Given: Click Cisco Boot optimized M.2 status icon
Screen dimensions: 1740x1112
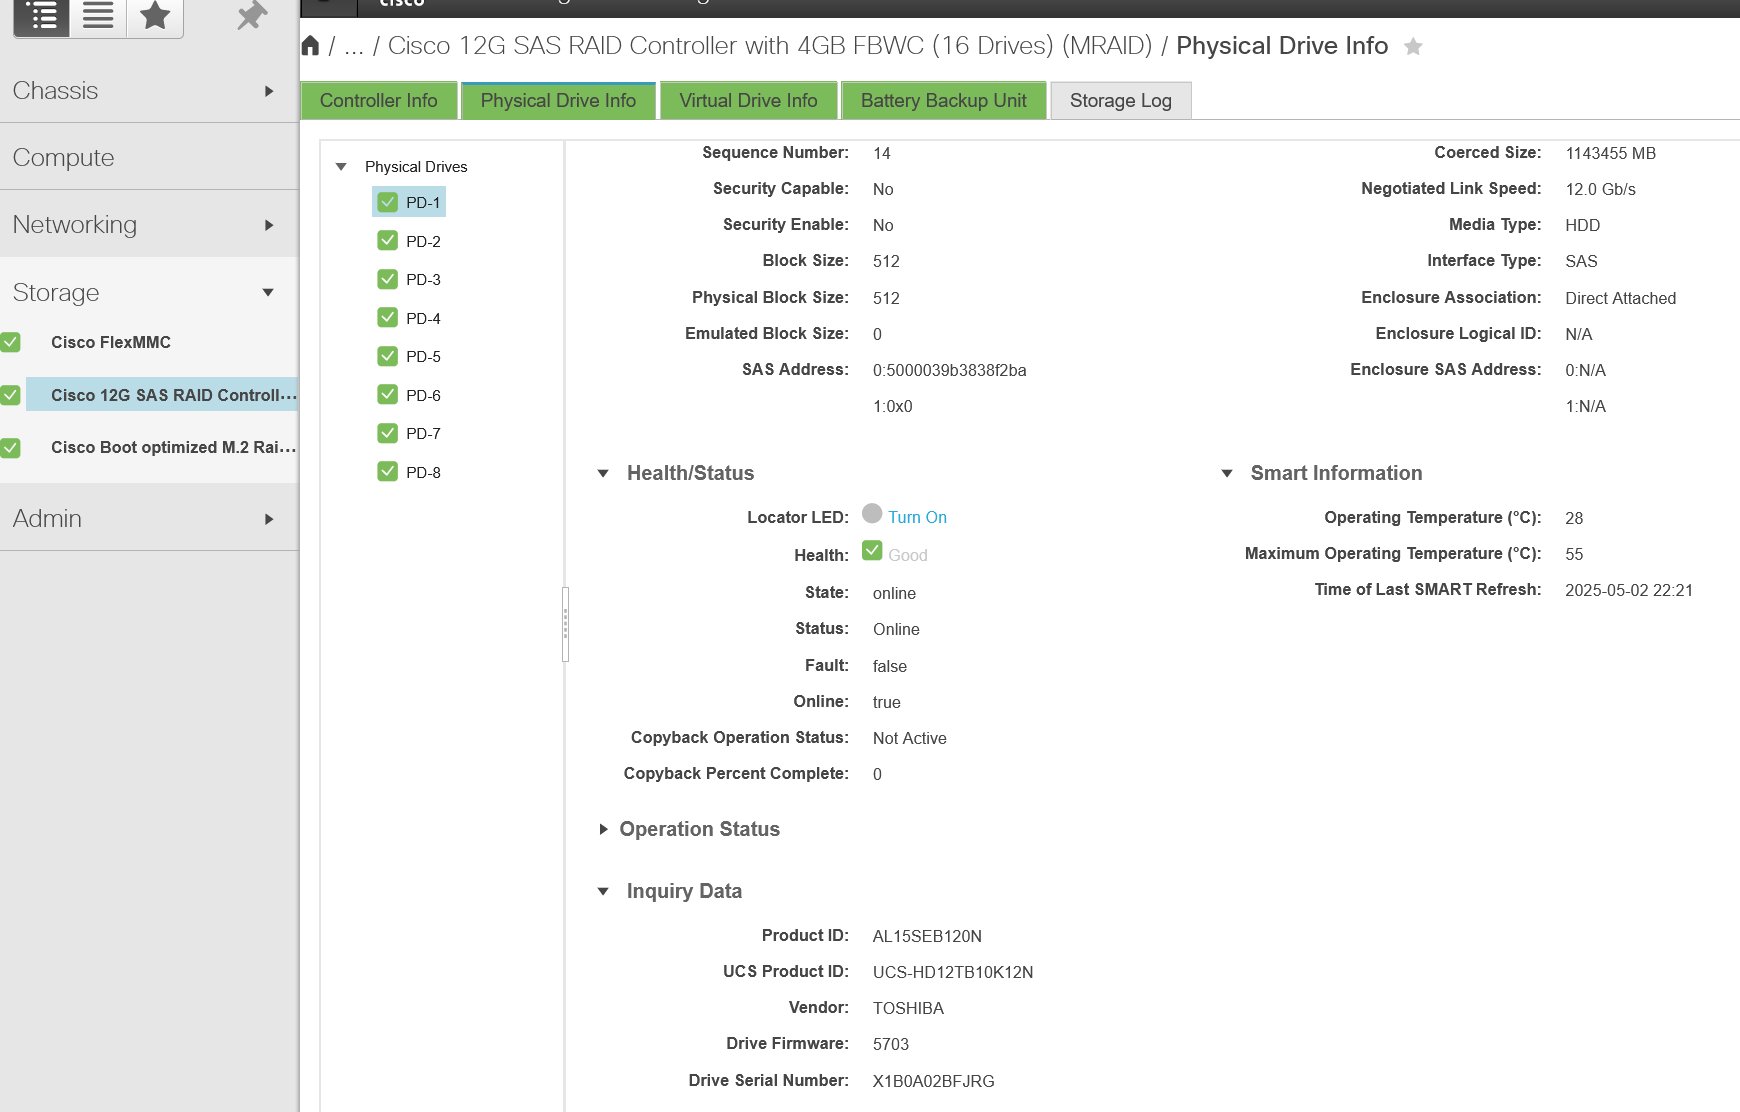Looking at the screenshot, I should [10, 448].
